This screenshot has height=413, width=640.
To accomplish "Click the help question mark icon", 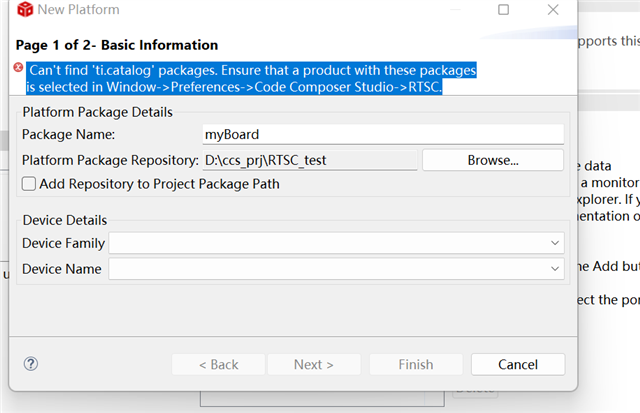I will 30,364.
